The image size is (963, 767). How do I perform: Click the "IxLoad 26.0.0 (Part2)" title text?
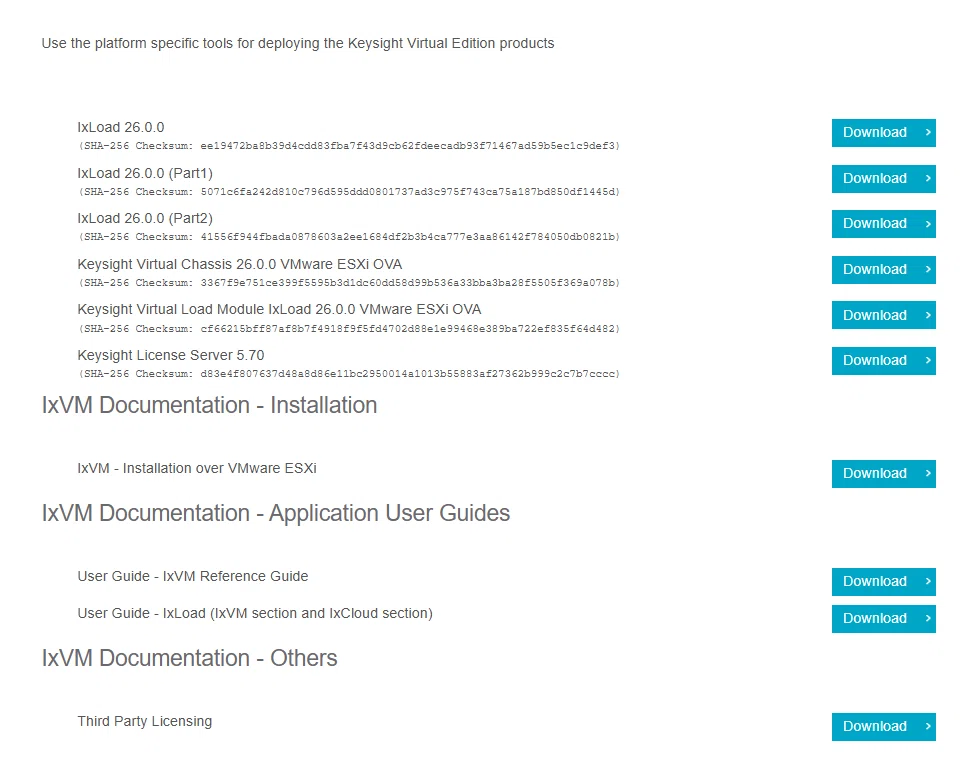145,218
